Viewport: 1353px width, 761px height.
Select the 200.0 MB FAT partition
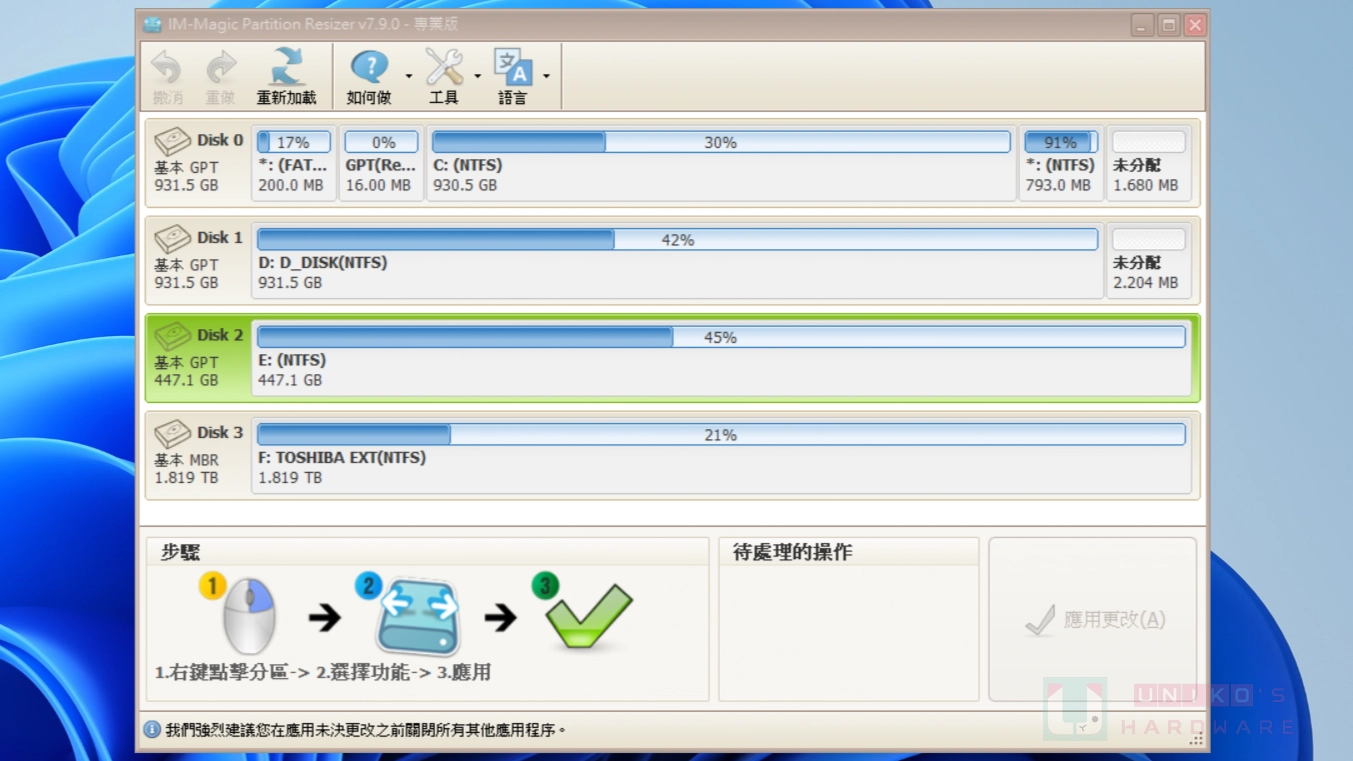click(x=293, y=163)
